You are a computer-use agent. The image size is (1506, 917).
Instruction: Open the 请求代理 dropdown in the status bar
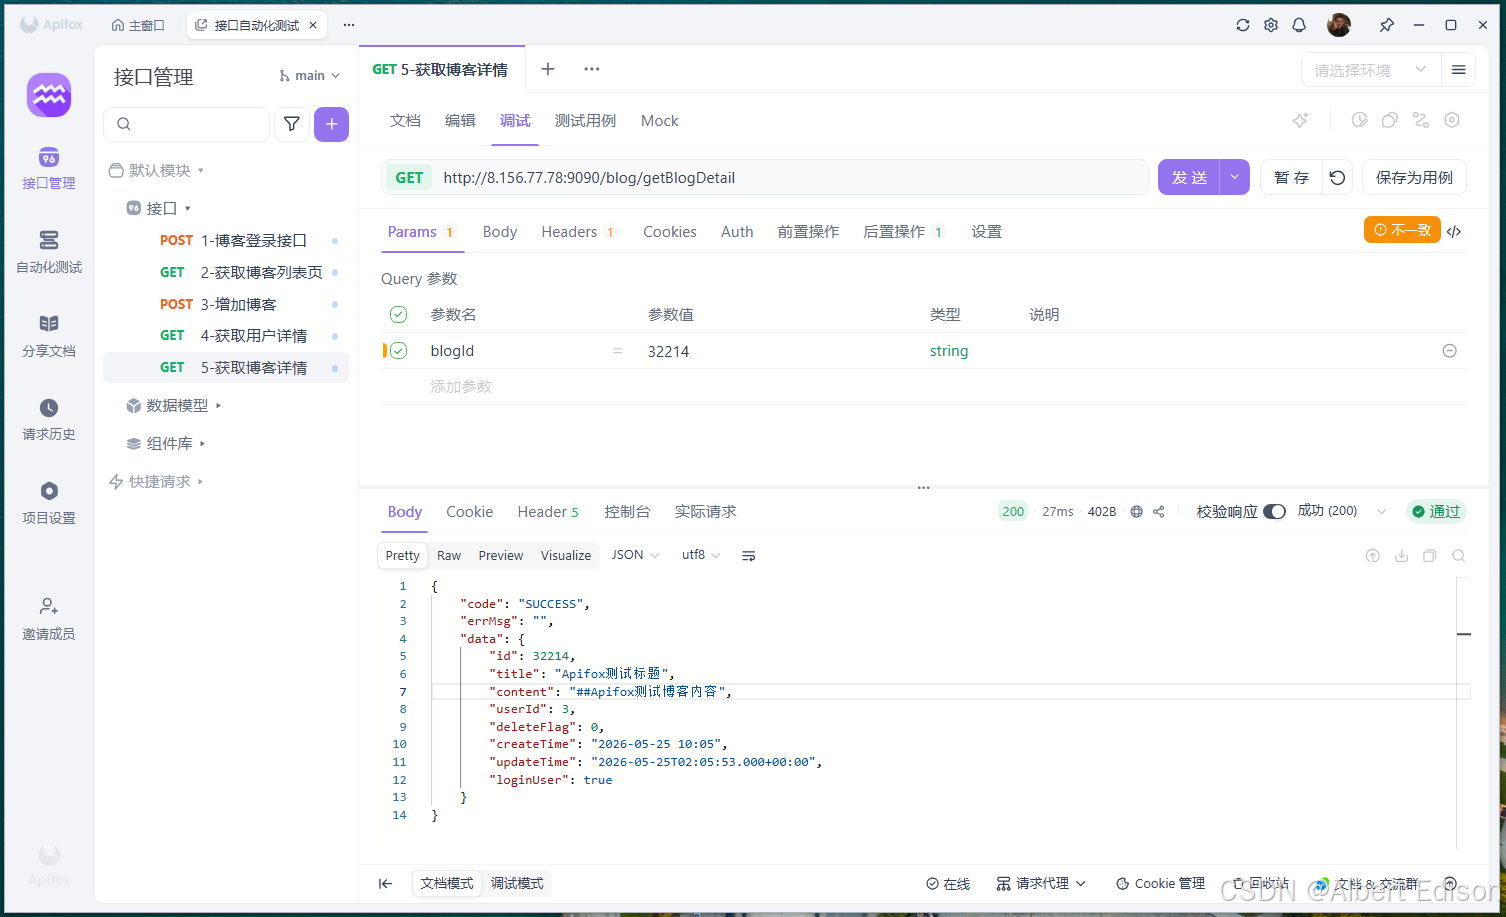tap(1041, 884)
